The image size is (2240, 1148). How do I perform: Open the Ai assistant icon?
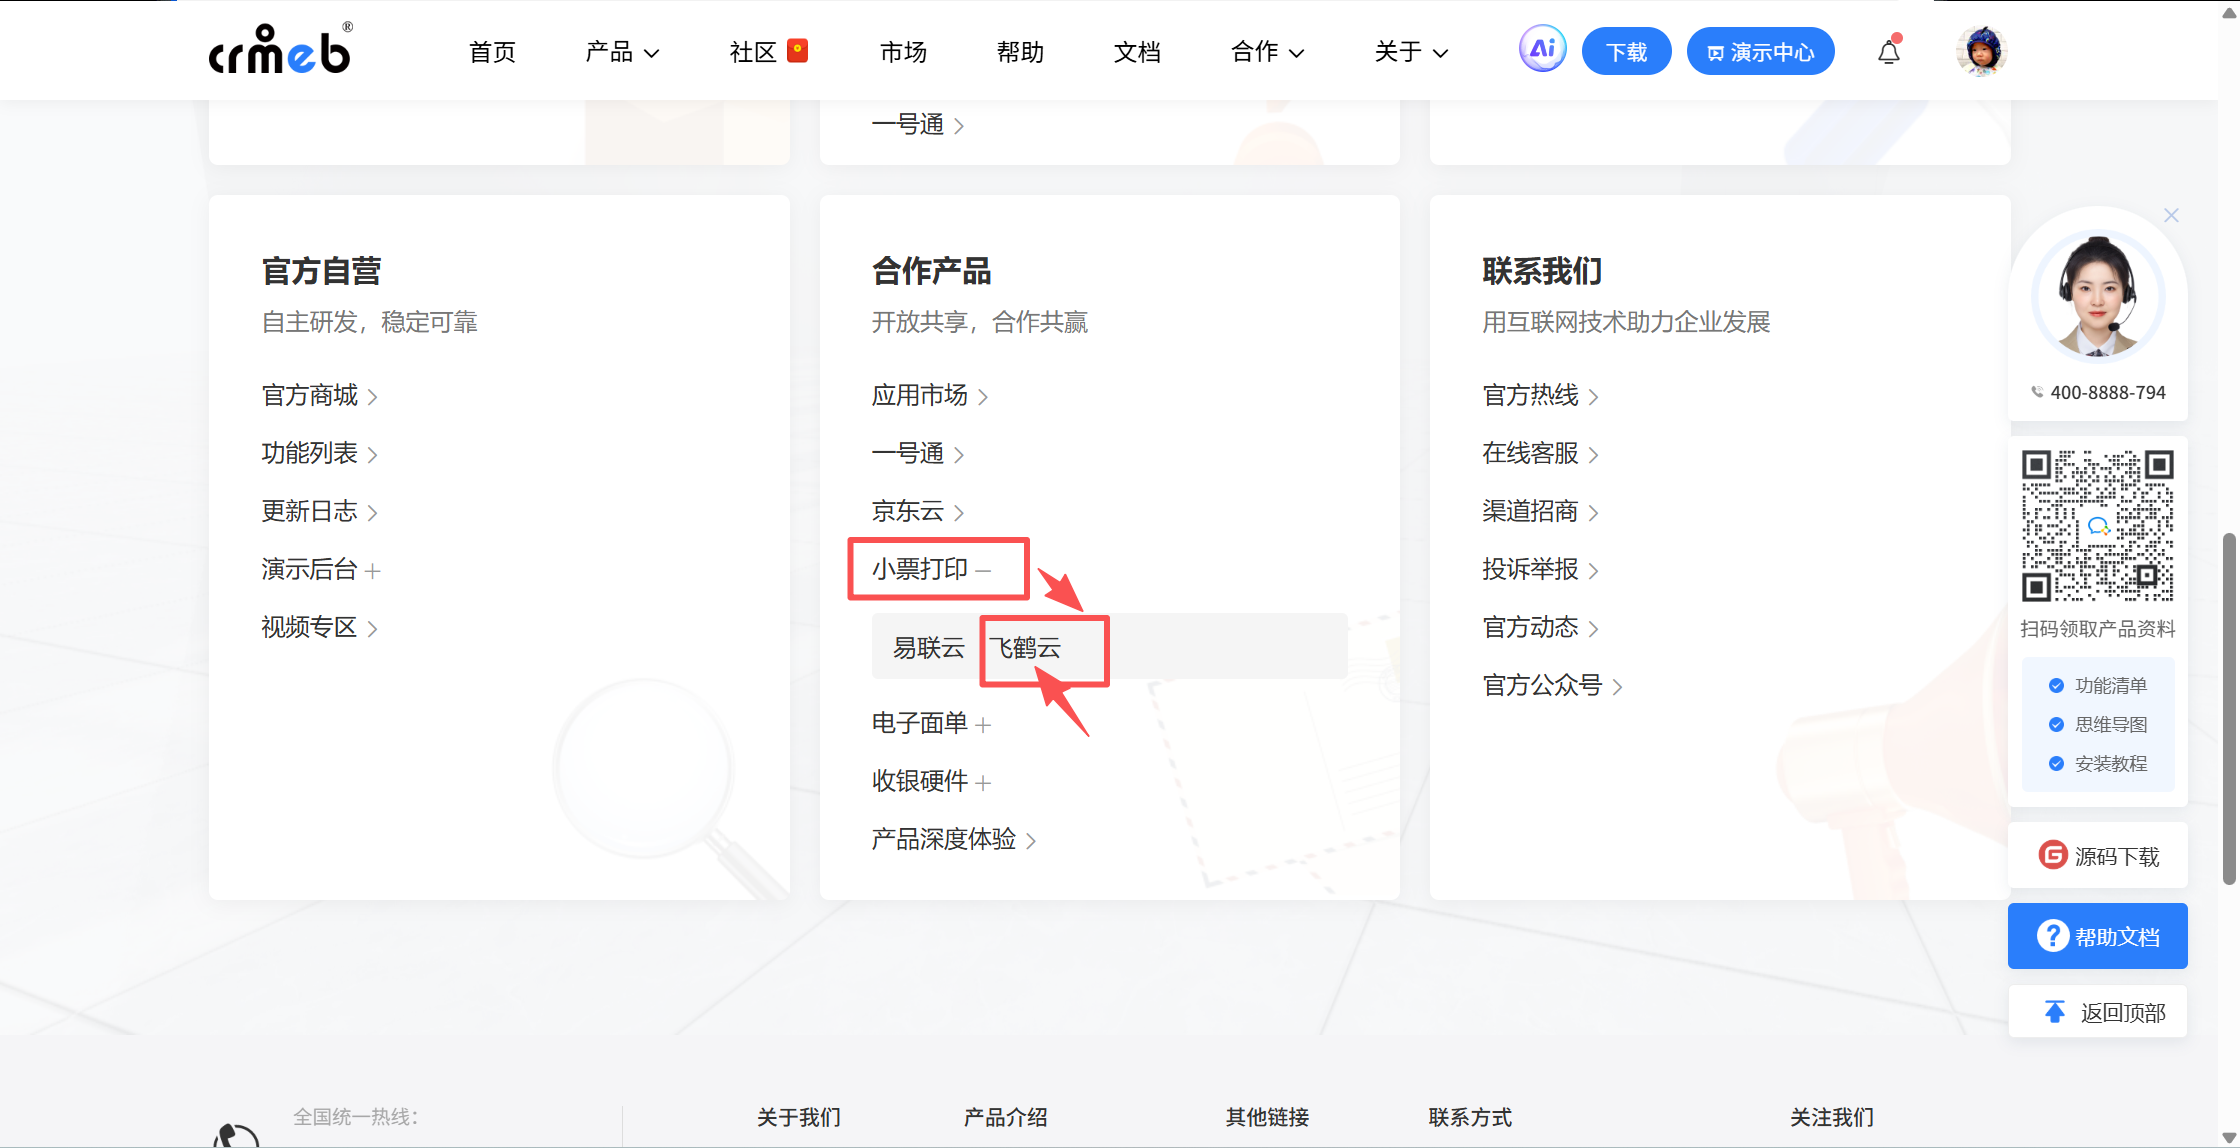(x=1542, y=49)
